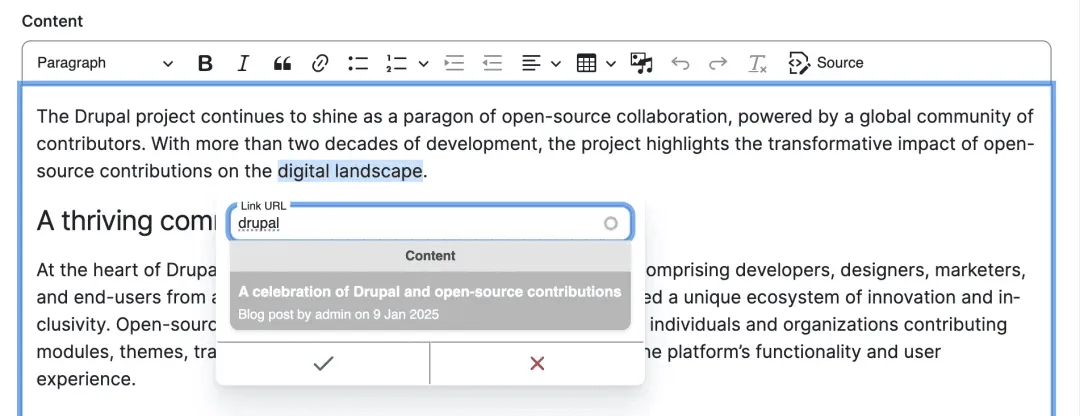Confirm the link with the checkmark button
The width and height of the screenshot is (1080, 416).
point(323,364)
